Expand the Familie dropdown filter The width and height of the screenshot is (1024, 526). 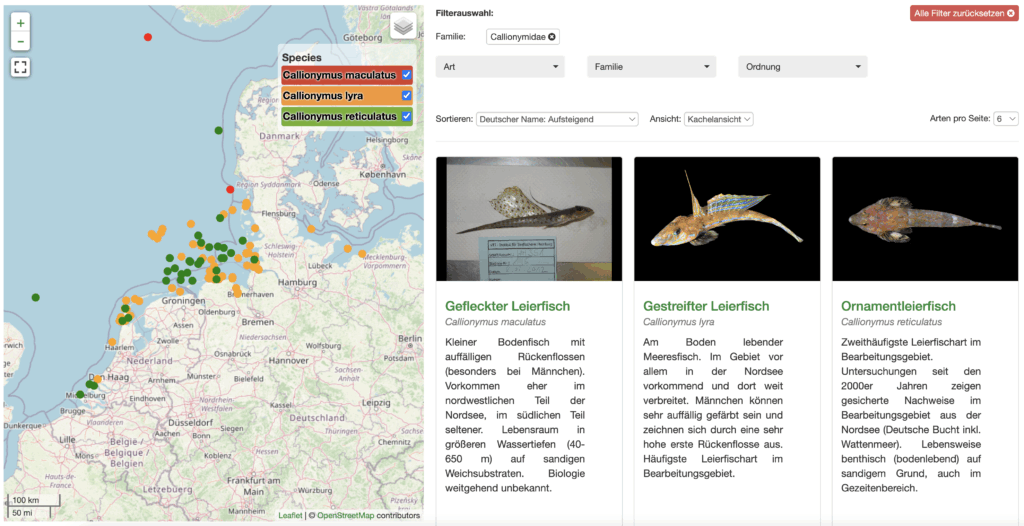coord(651,67)
